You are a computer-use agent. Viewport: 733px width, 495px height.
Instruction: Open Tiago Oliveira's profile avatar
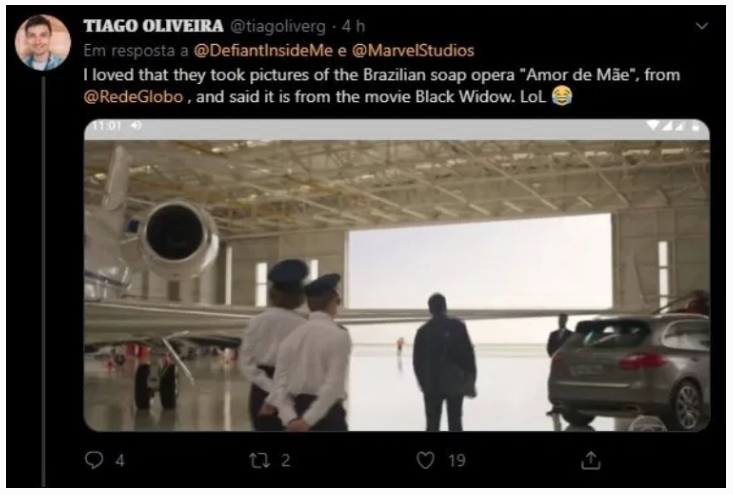[x=43, y=43]
